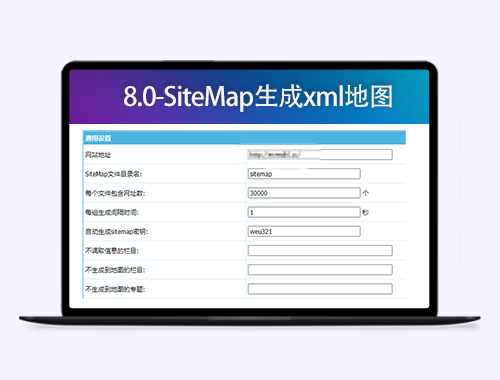500x380 pixels.
Task: Click the 8.0-SiteMap生成xml地图 banner title
Action: 258,97
